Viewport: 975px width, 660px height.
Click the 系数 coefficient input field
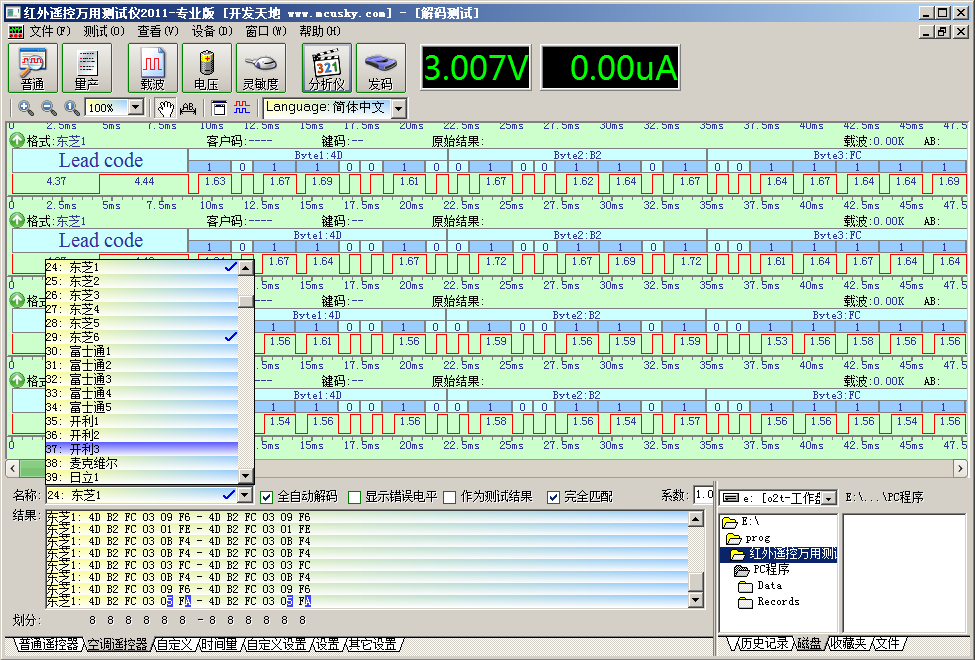coord(703,495)
